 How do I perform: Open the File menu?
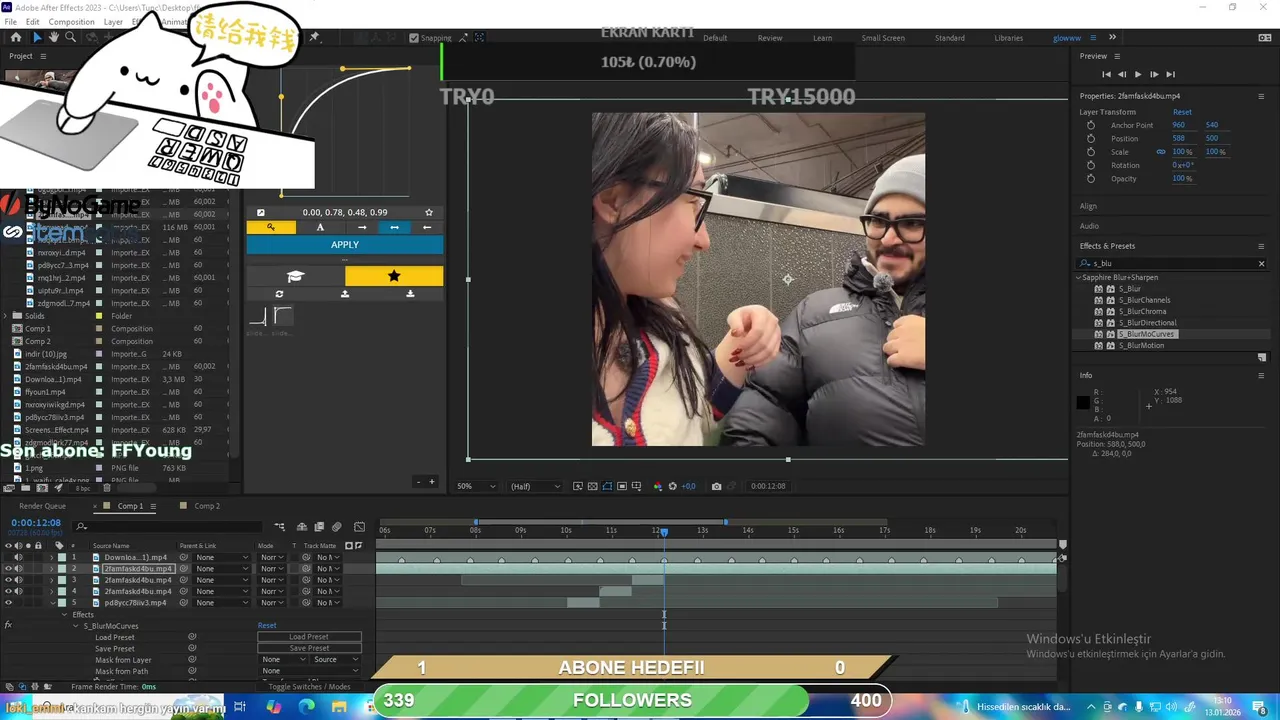tap(10, 21)
